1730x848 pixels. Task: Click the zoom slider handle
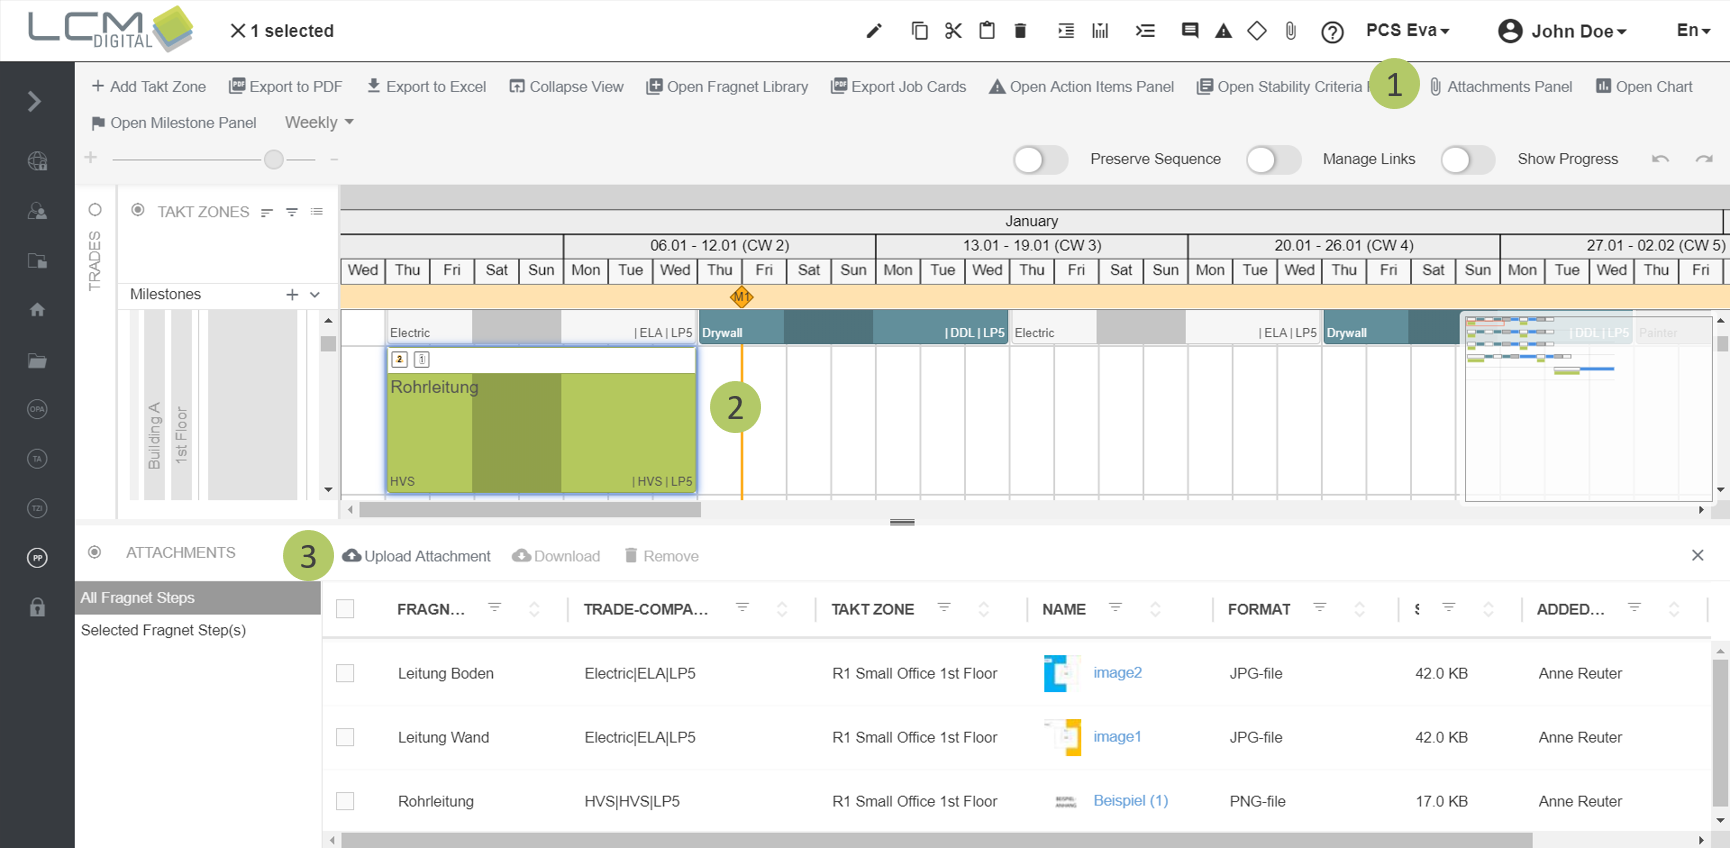point(274,159)
